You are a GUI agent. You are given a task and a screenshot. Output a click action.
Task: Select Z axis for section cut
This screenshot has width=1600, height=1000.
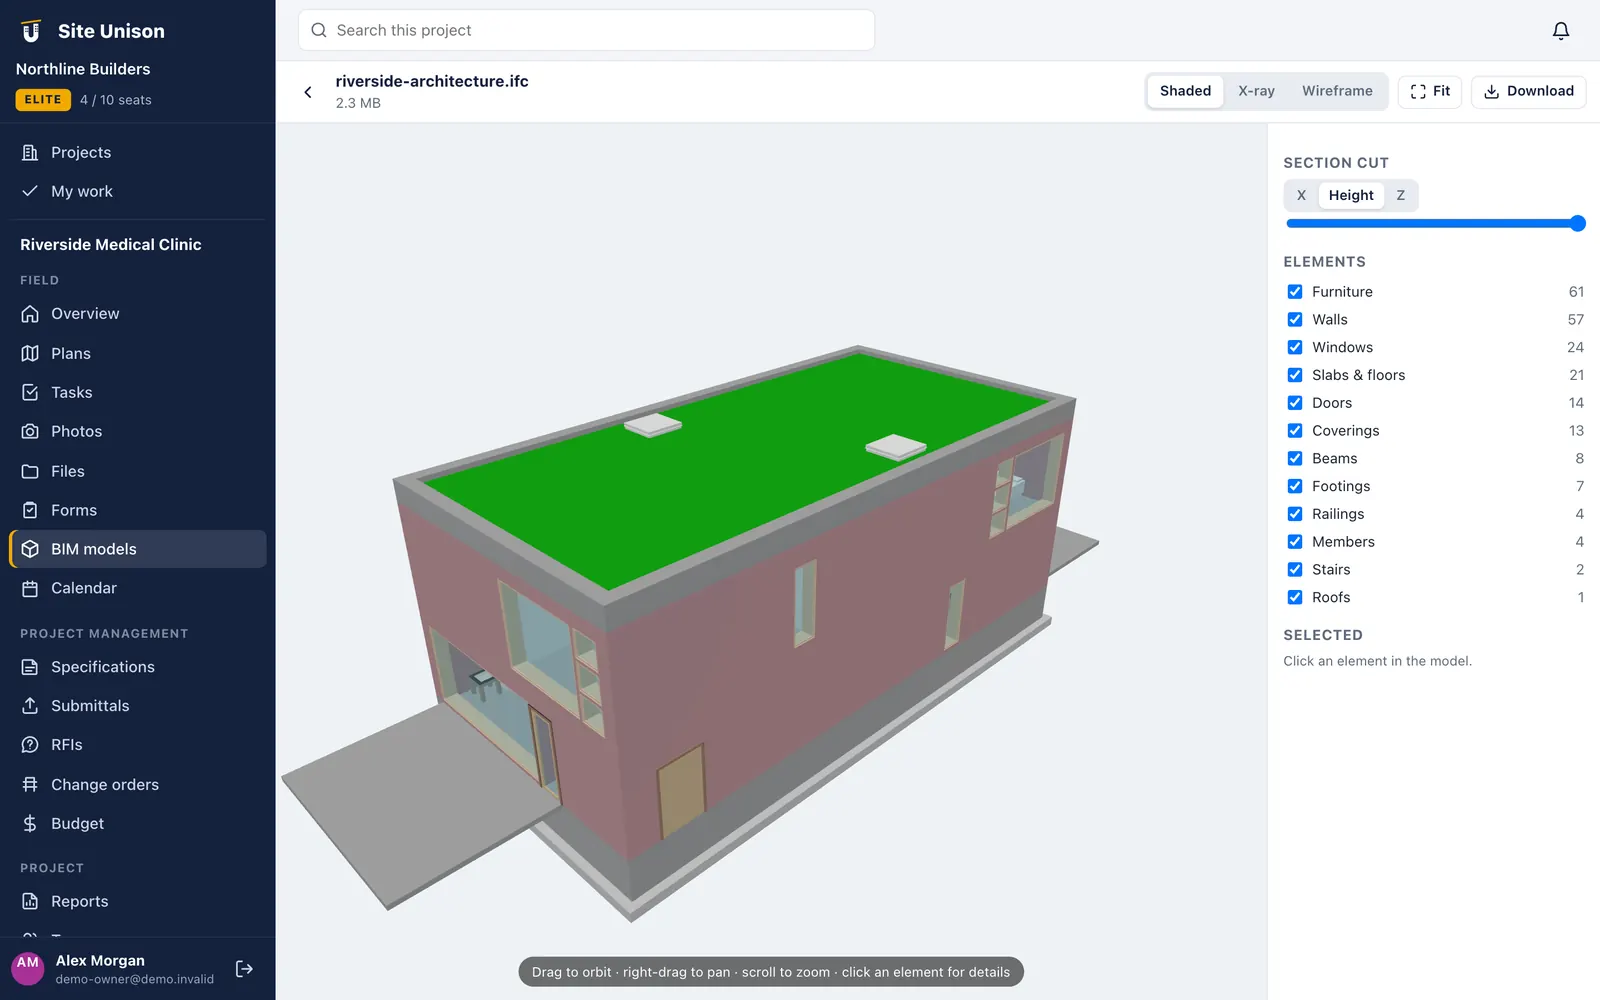point(1400,195)
